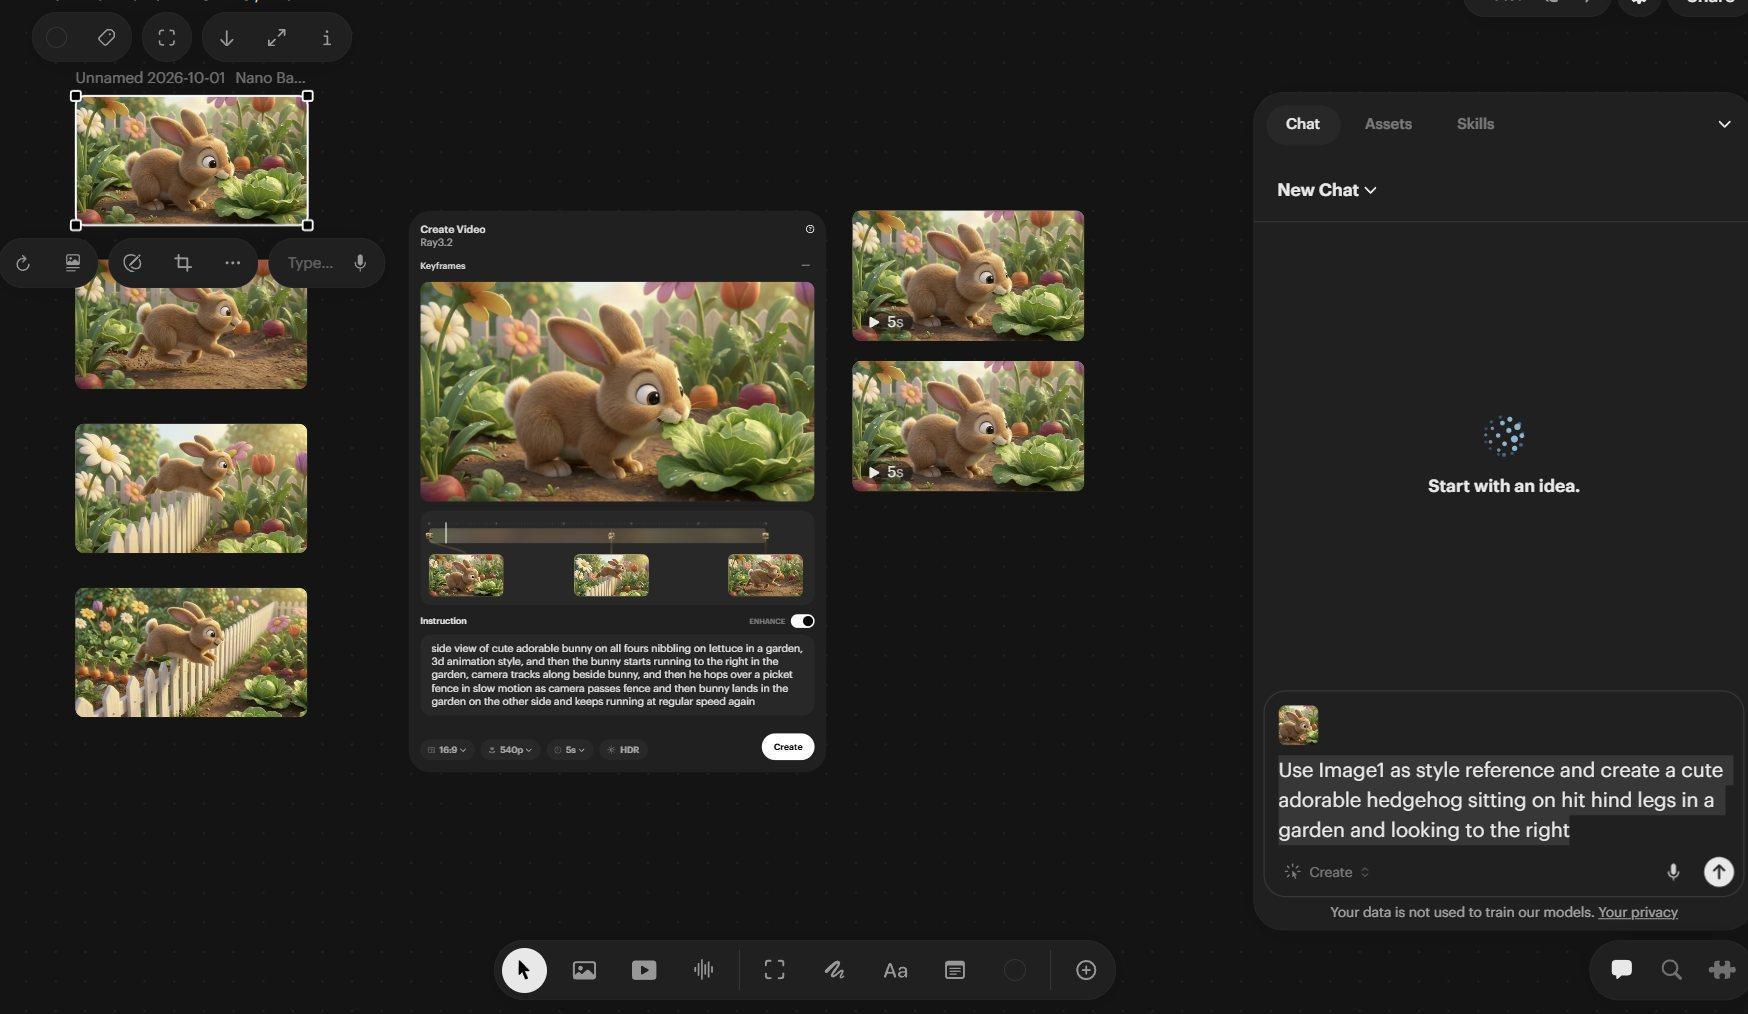Image resolution: width=1748 pixels, height=1014 pixels.
Task: Send the chat prompt with the up arrow
Action: 1718,872
